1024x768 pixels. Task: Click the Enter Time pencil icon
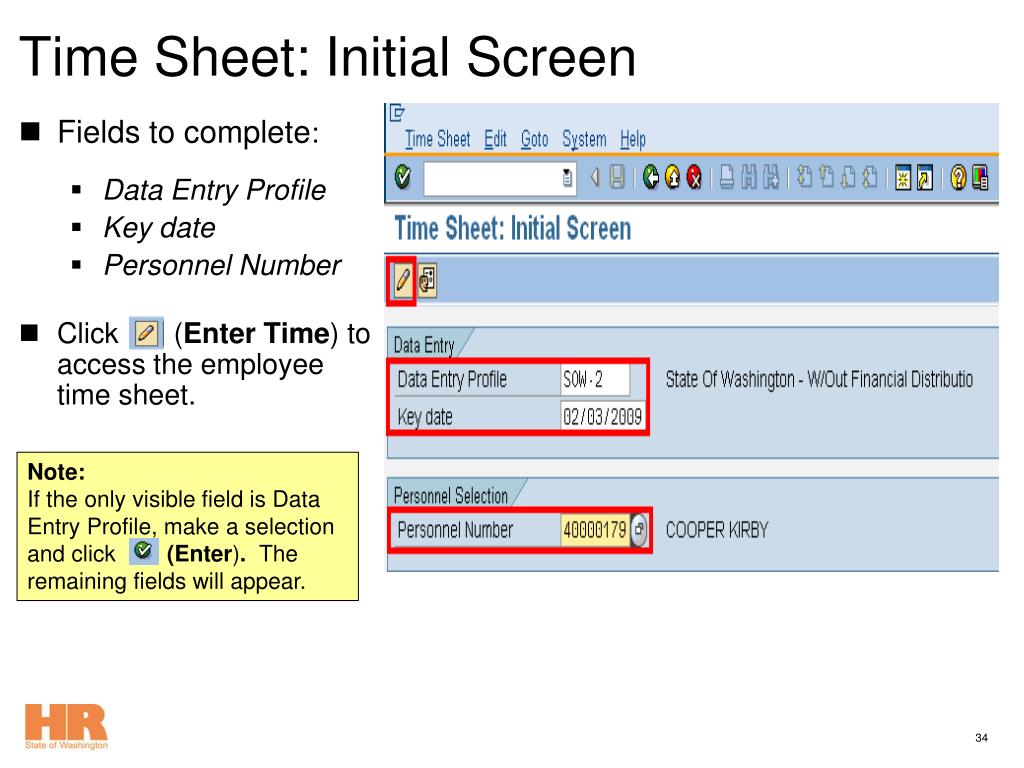[x=403, y=281]
